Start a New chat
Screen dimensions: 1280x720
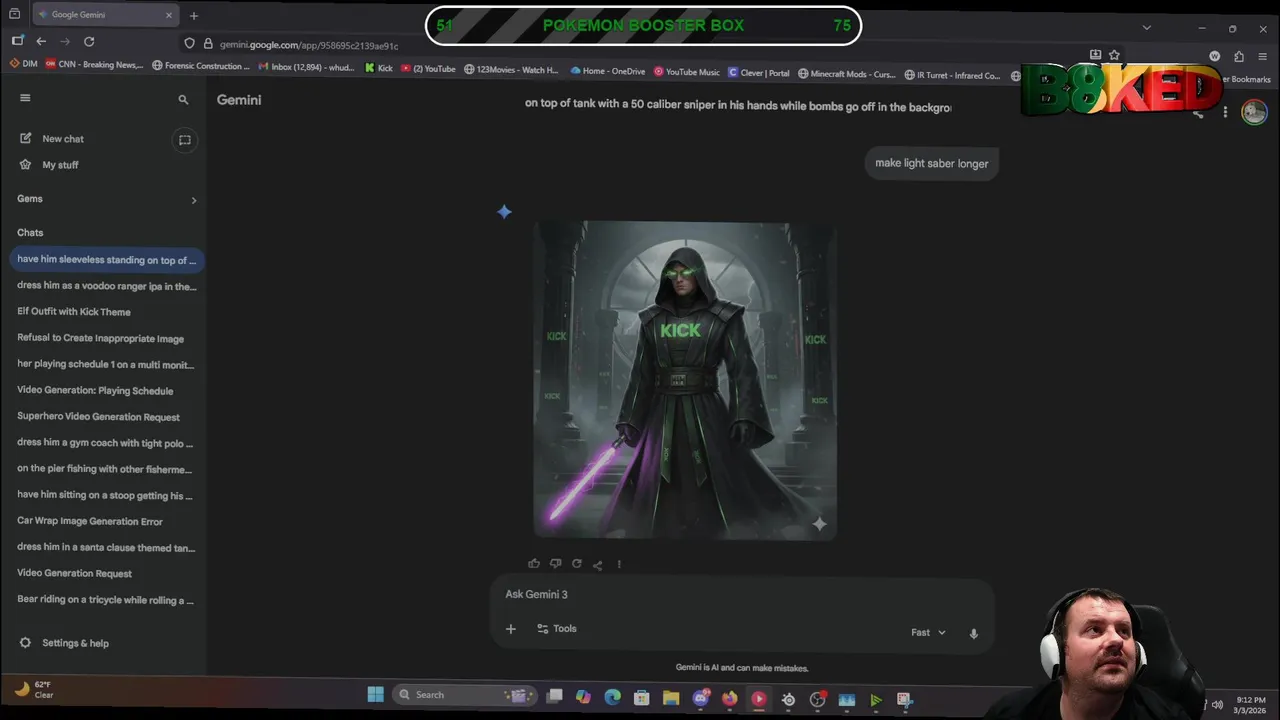point(62,139)
